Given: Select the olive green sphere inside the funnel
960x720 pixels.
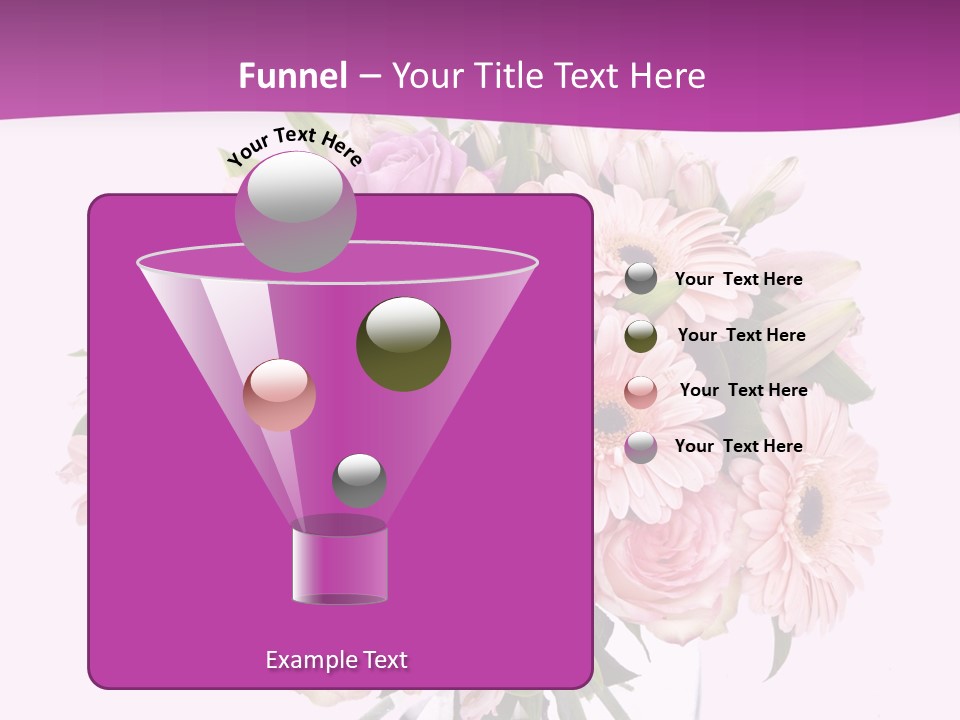Looking at the screenshot, I should pos(403,344).
